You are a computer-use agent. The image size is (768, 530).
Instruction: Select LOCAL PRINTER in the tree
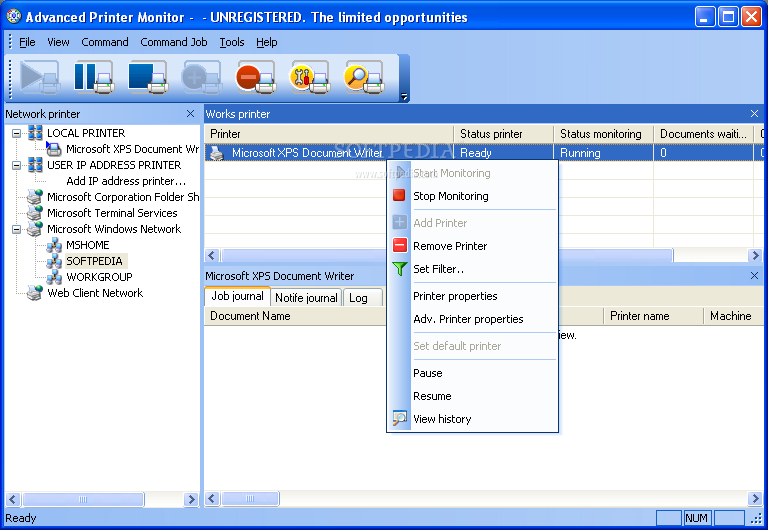86,133
